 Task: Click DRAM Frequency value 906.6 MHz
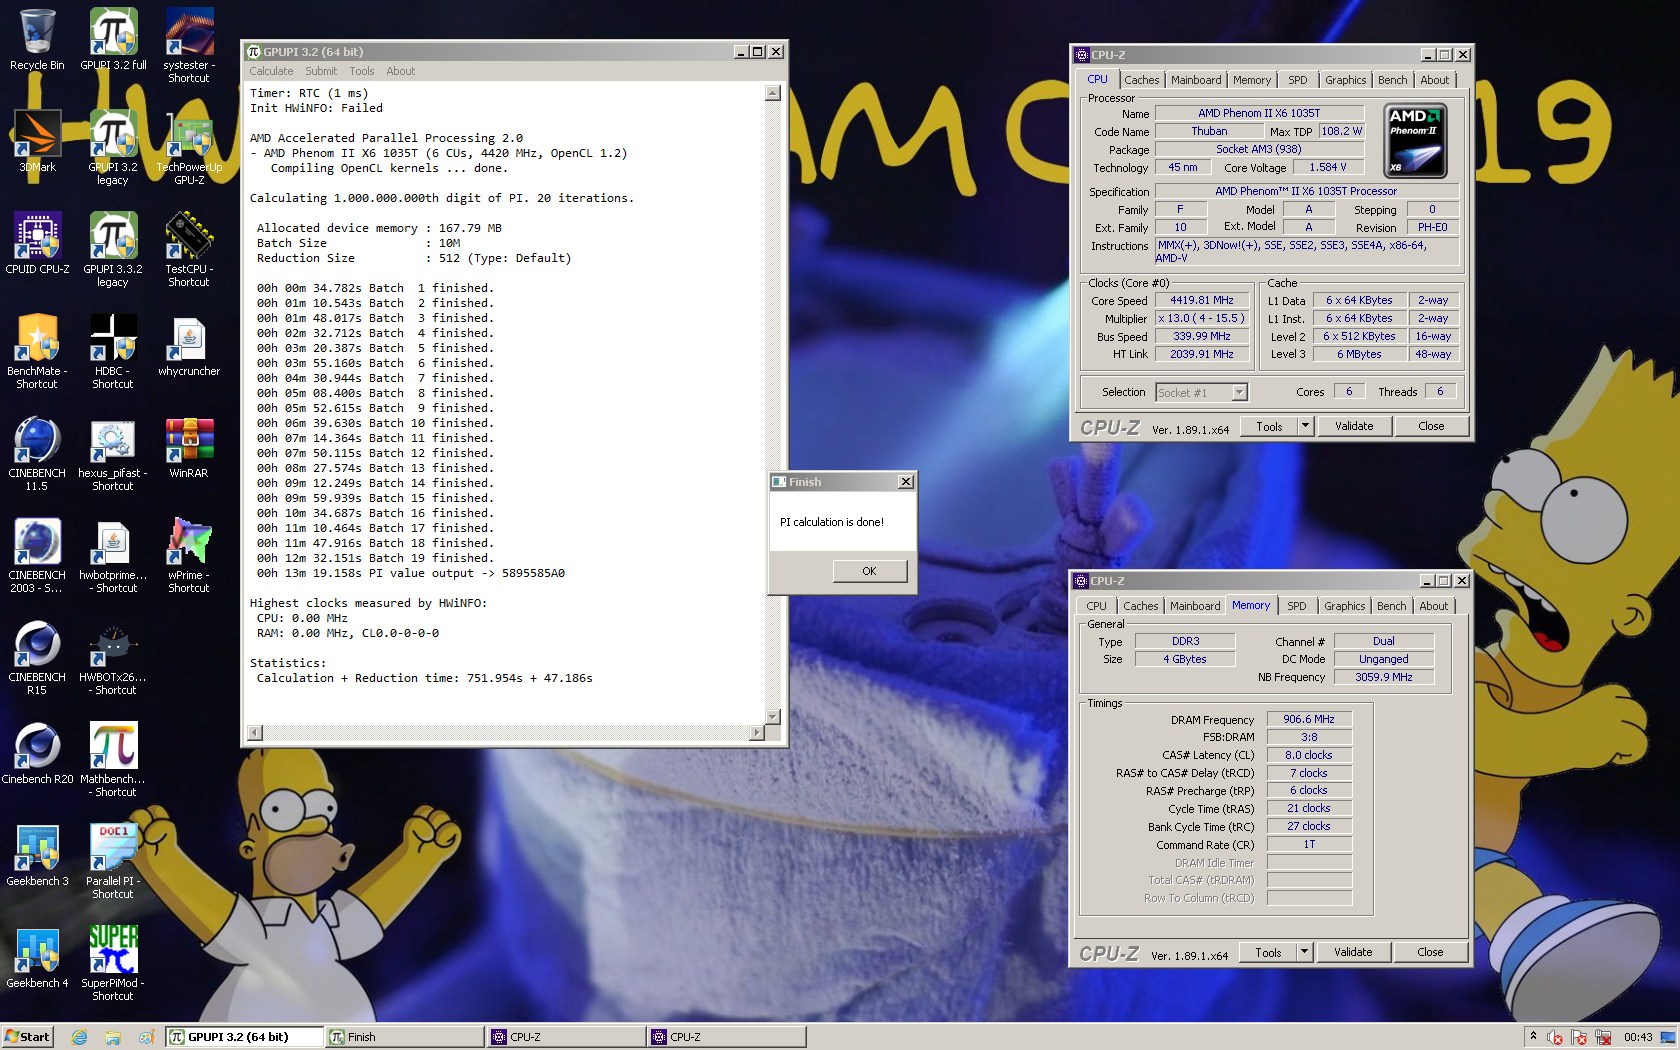pos(1309,719)
